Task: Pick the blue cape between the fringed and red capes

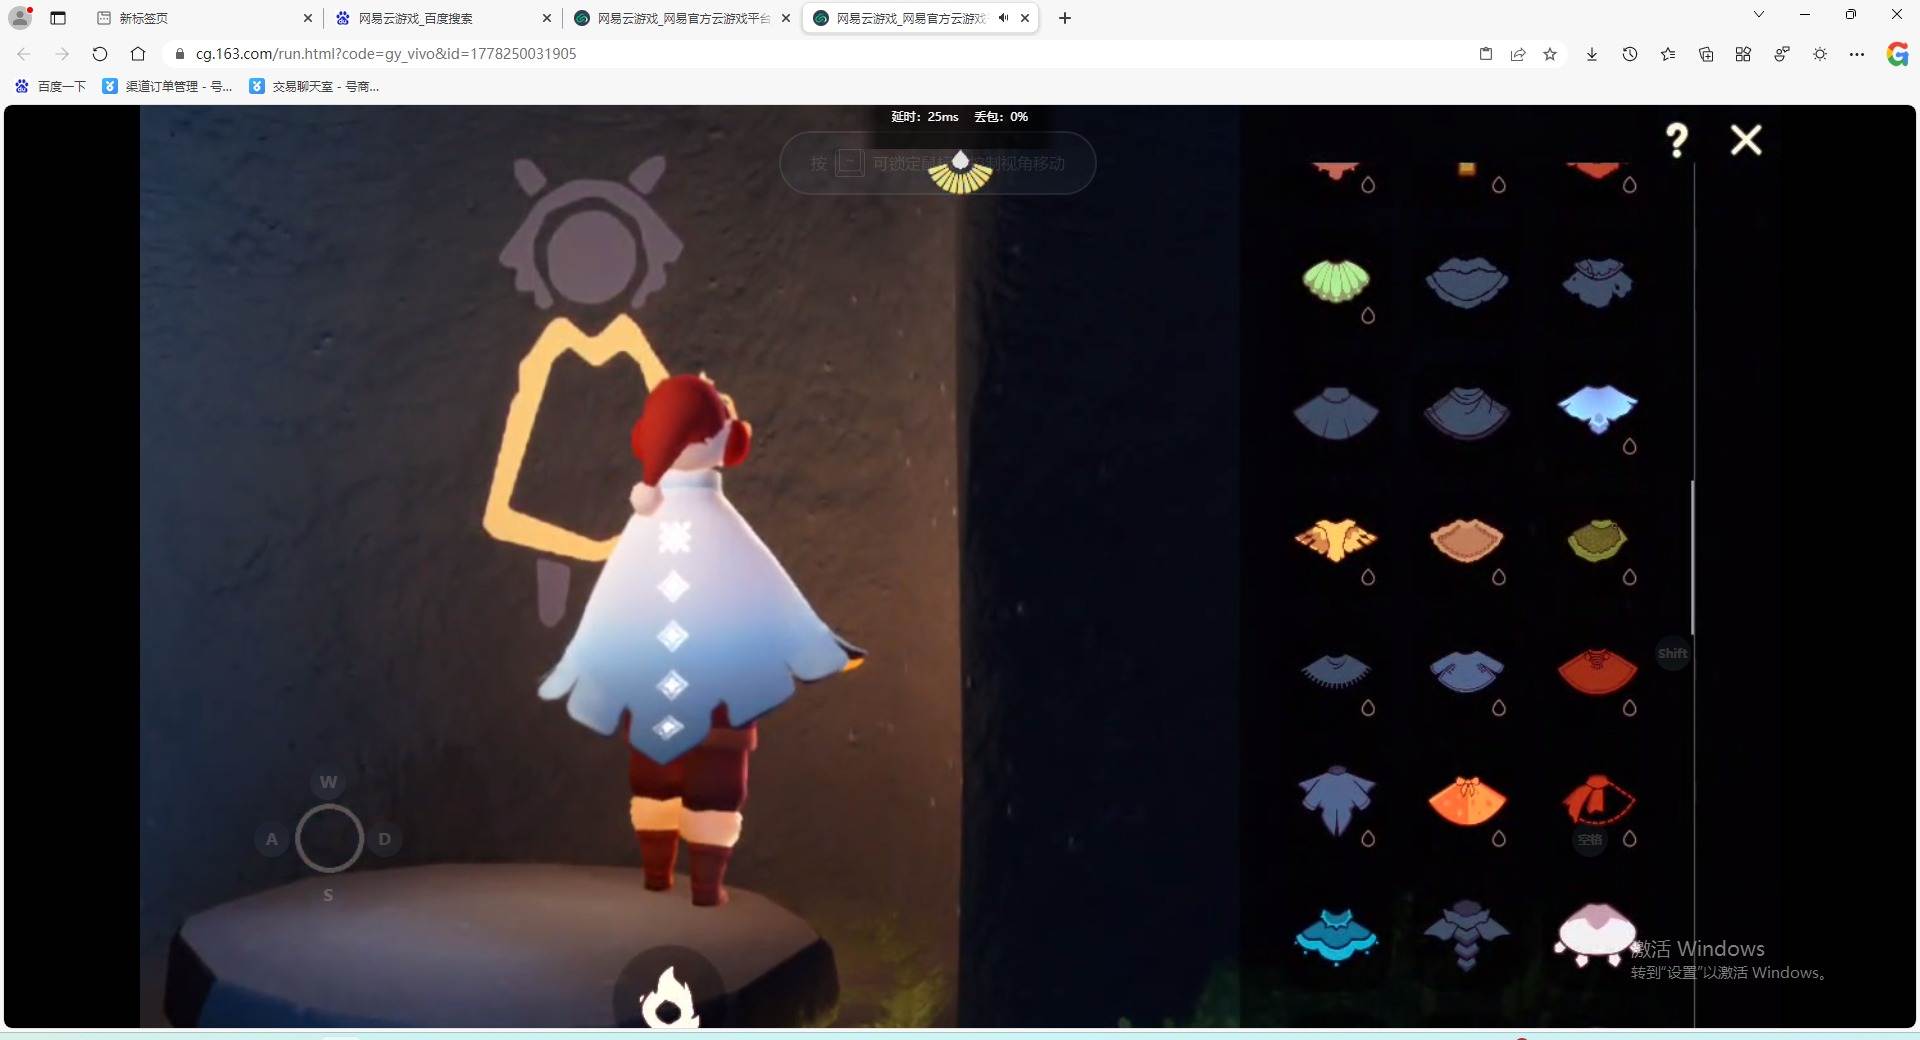Action: [1467, 671]
